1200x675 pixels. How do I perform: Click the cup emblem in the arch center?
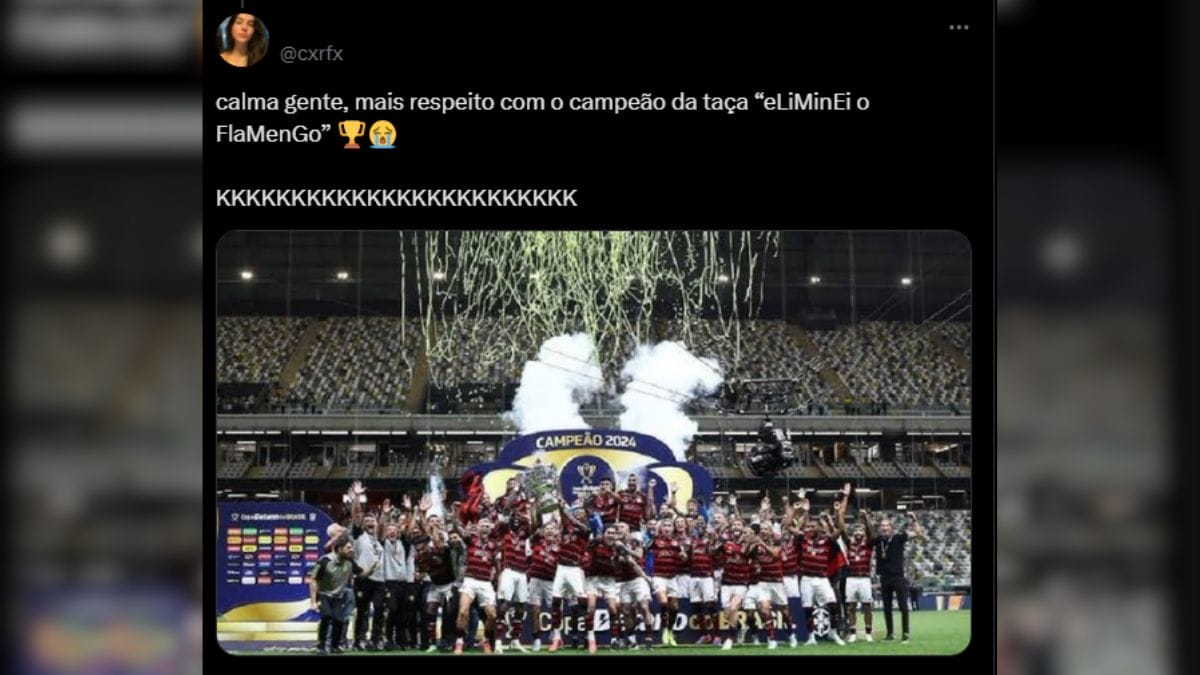587,477
